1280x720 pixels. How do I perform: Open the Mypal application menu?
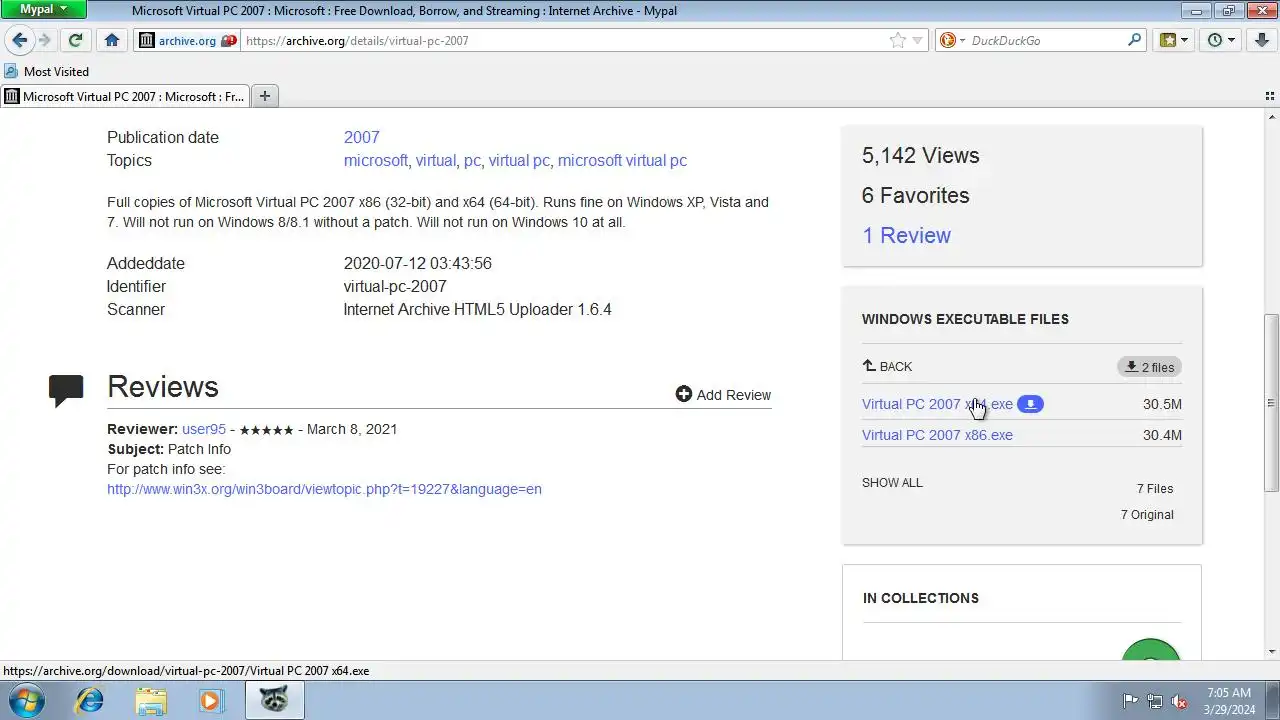(43, 9)
